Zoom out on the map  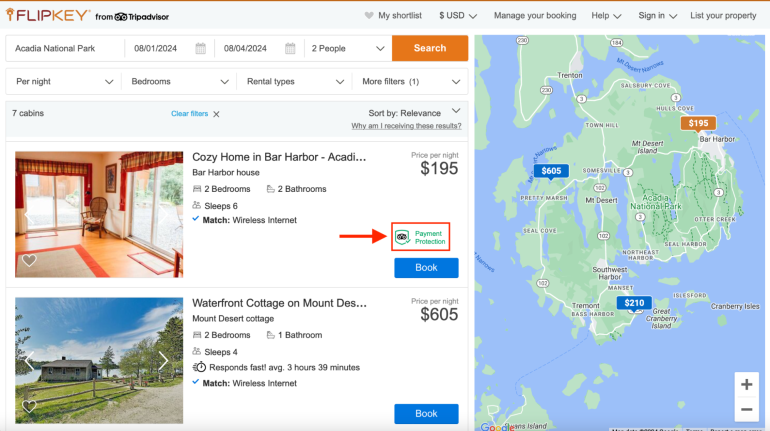(x=746, y=409)
